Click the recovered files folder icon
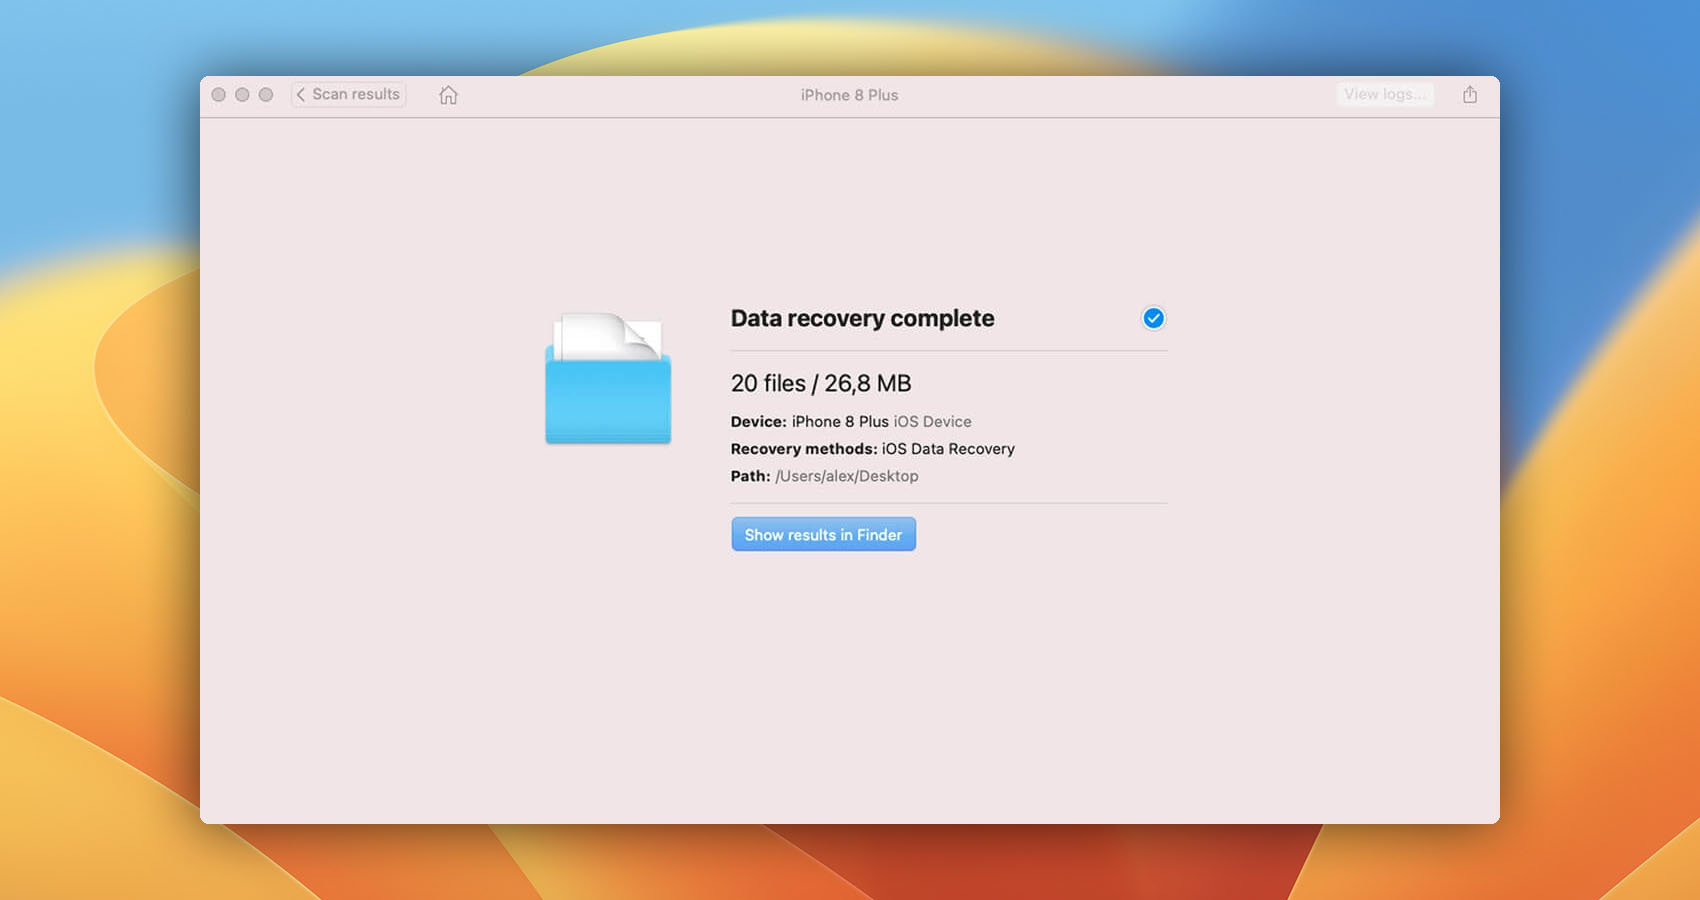The height and width of the screenshot is (900, 1700). point(608,378)
